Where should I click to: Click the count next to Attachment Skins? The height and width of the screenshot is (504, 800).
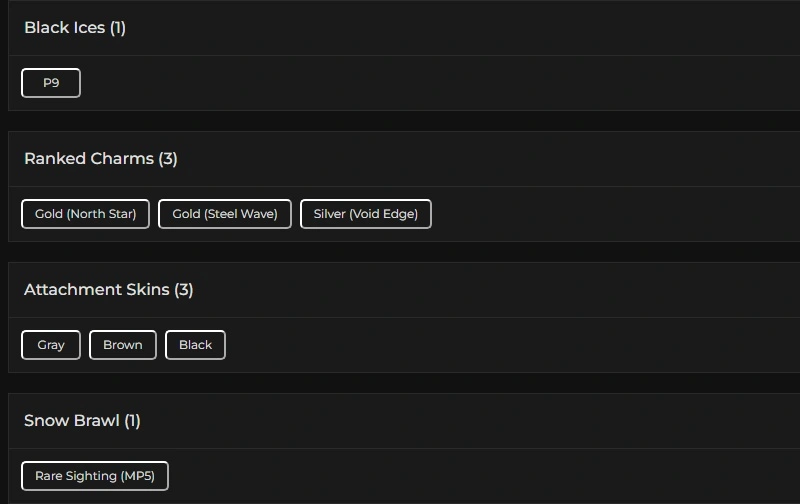point(184,290)
